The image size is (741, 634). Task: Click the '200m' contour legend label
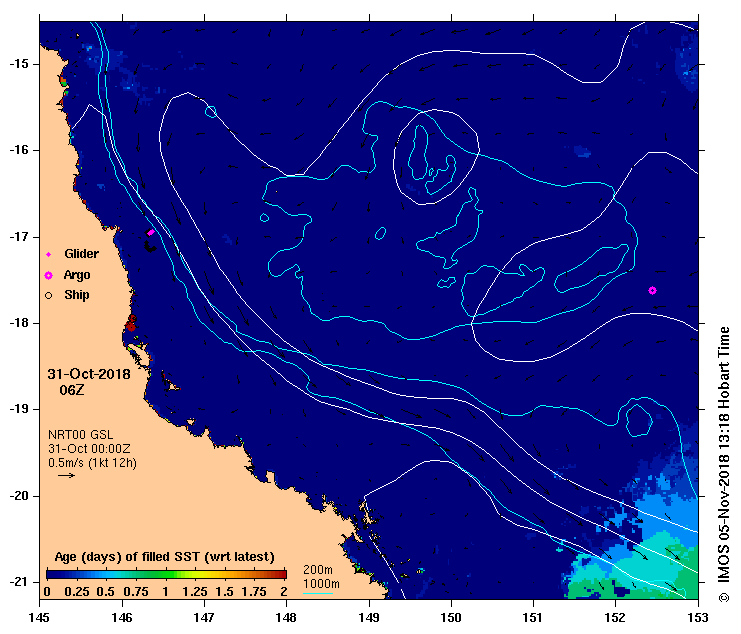[318, 570]
